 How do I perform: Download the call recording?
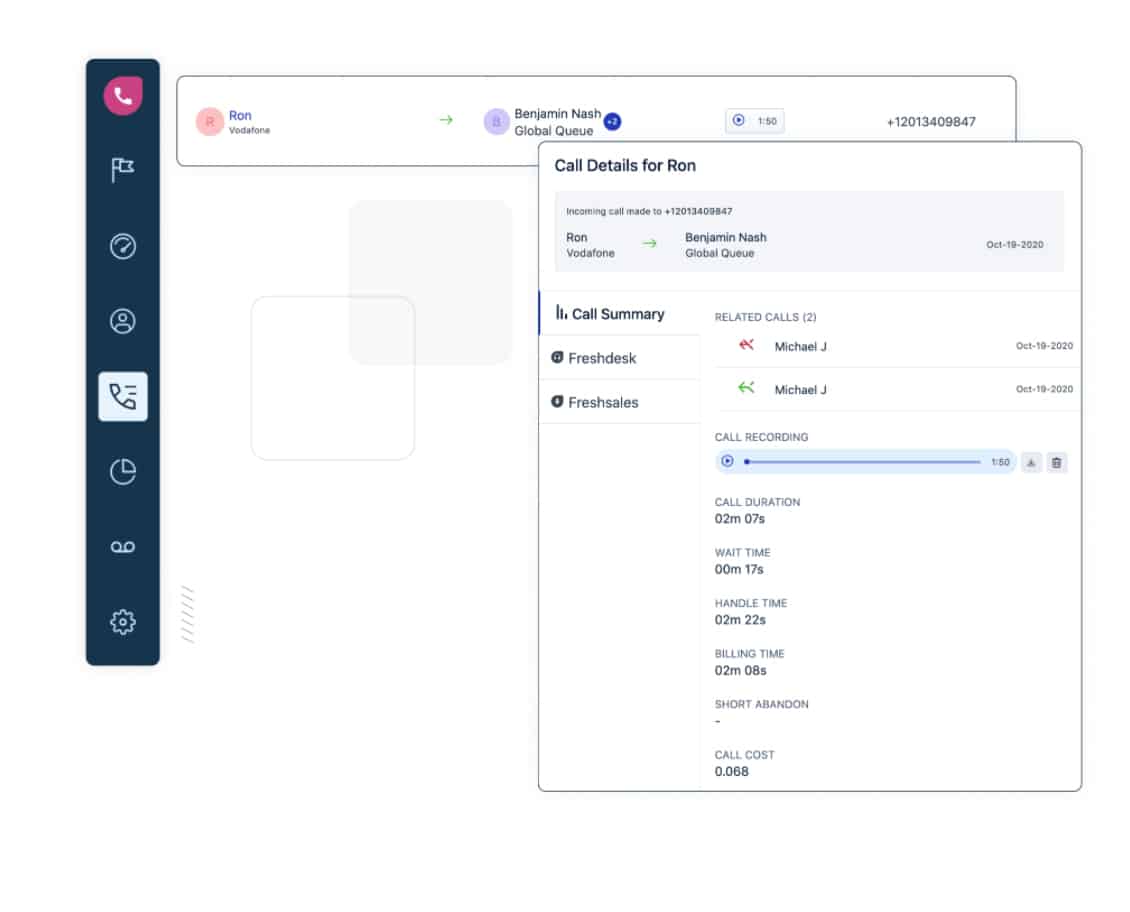click(1031, 462)
